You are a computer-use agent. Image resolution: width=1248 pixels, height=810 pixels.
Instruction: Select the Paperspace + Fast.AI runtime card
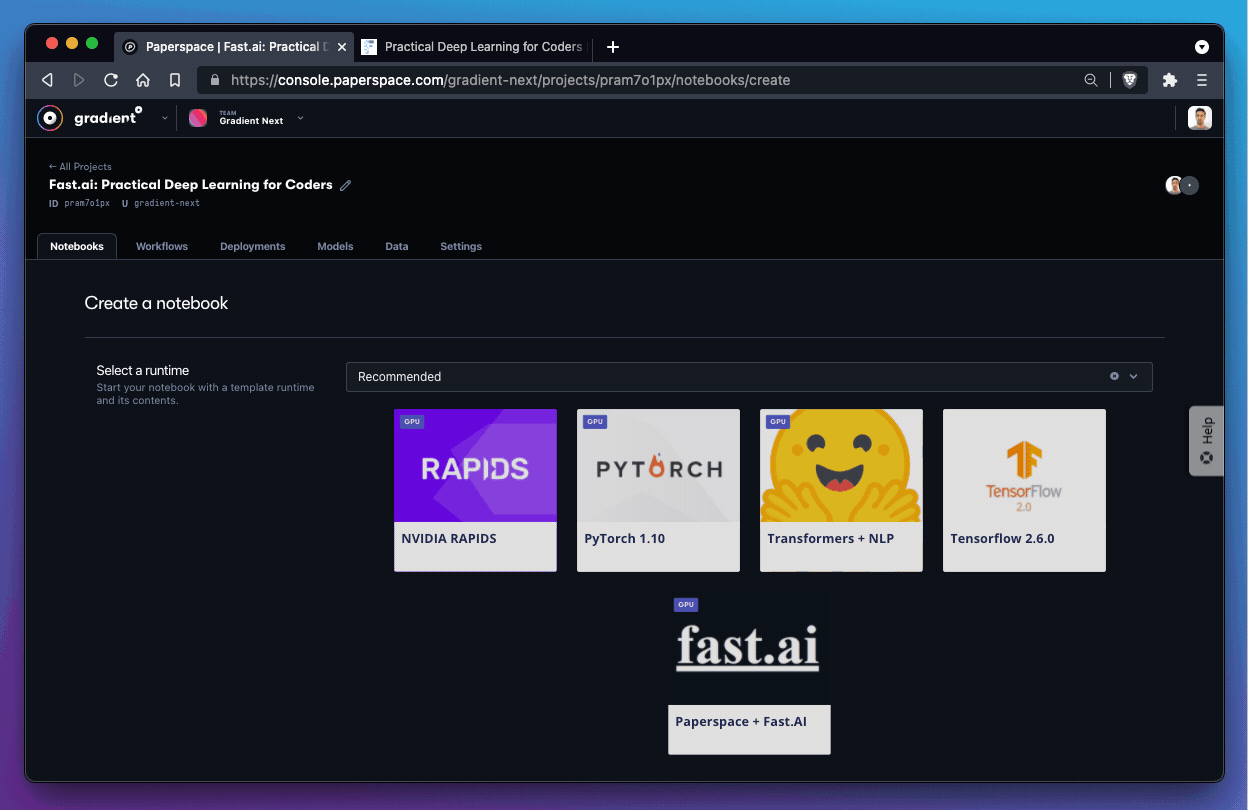point(749,673)
